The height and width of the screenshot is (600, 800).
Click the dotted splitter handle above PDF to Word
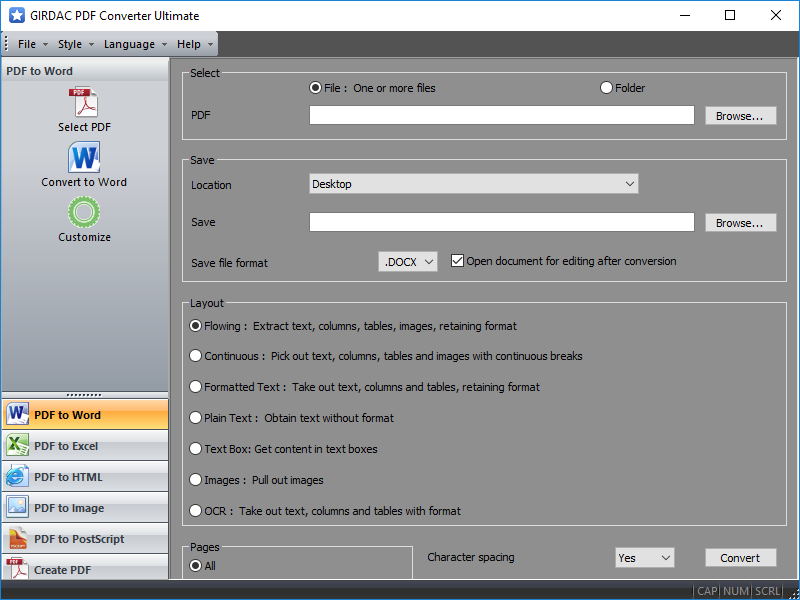[x=84, y=395]
